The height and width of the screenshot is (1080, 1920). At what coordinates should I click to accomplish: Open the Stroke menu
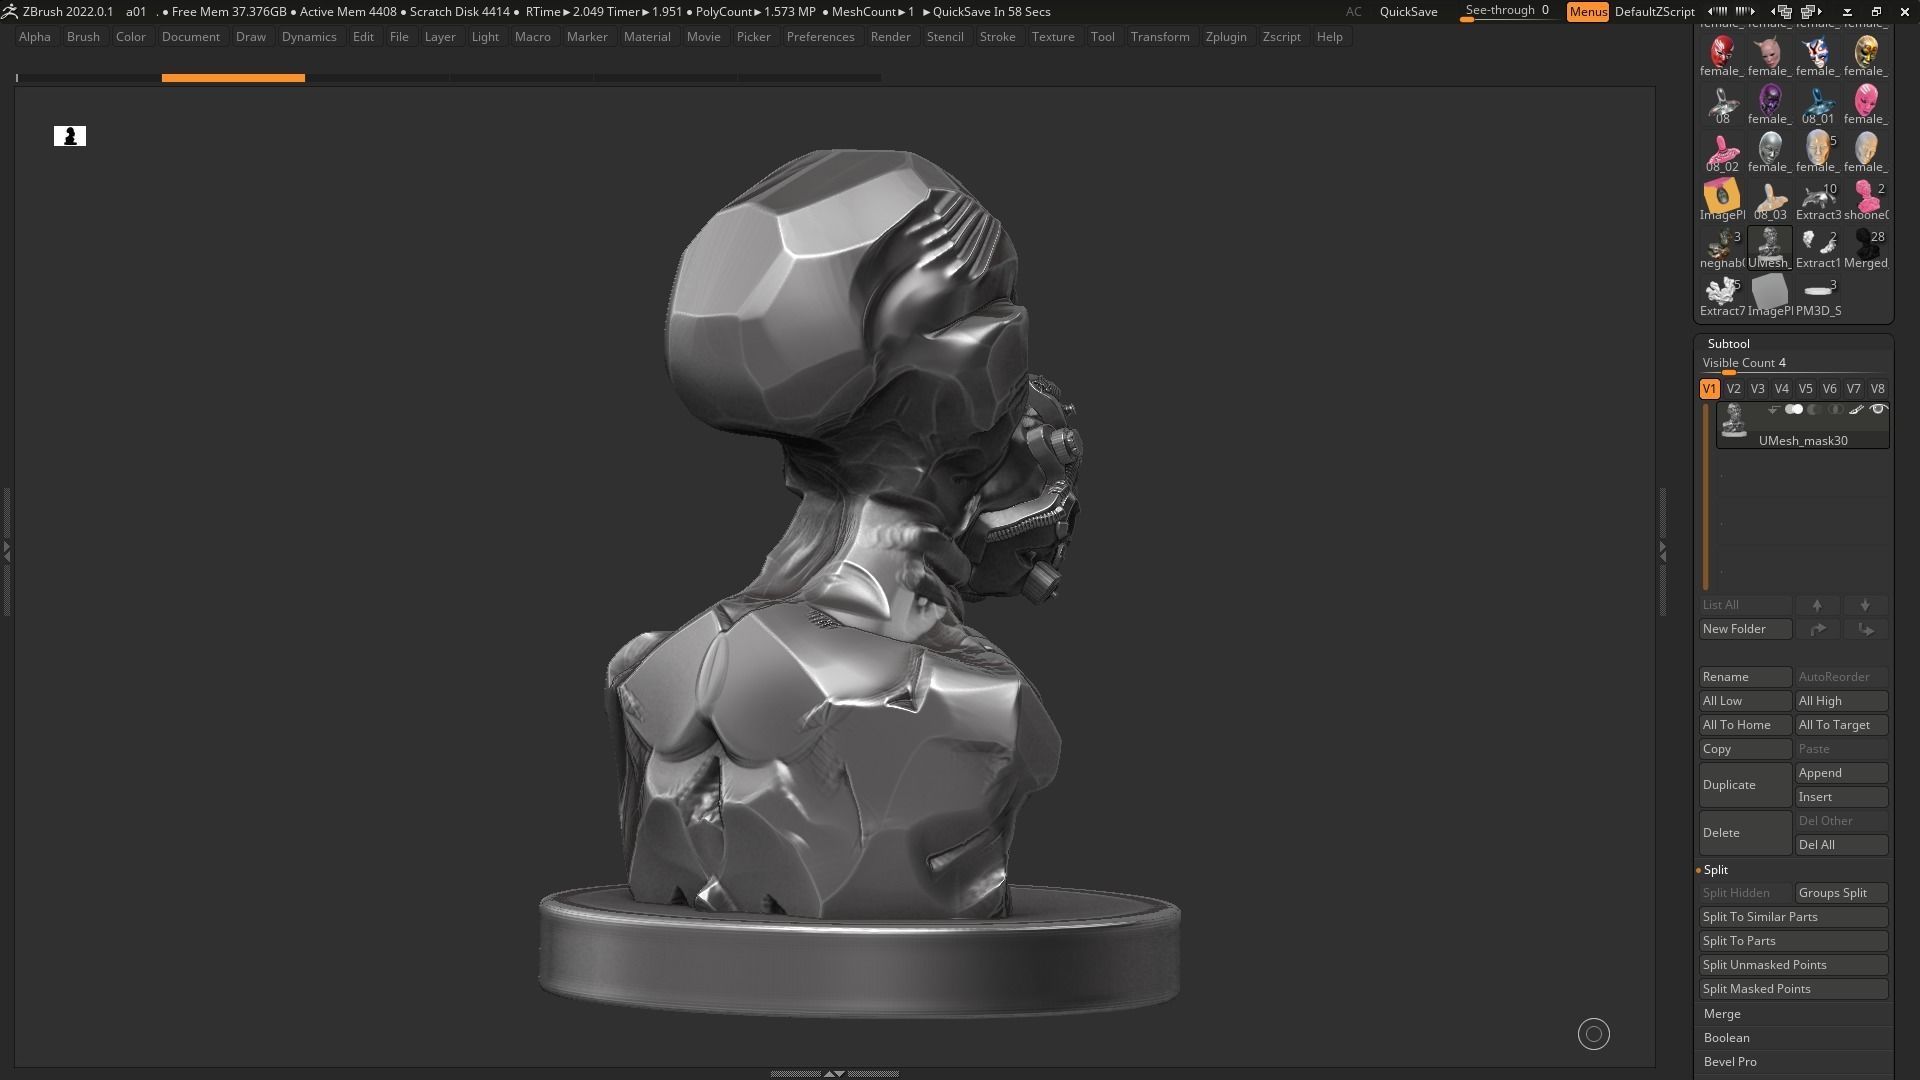click(x=997, y=37)
